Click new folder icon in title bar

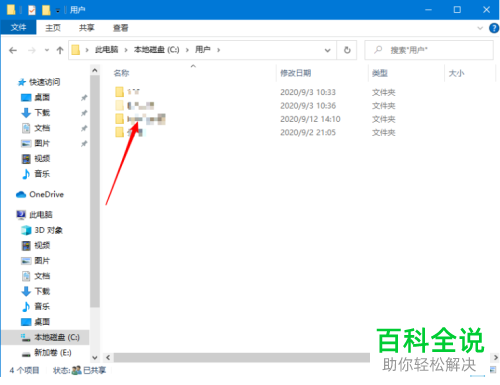coord(46,10)
